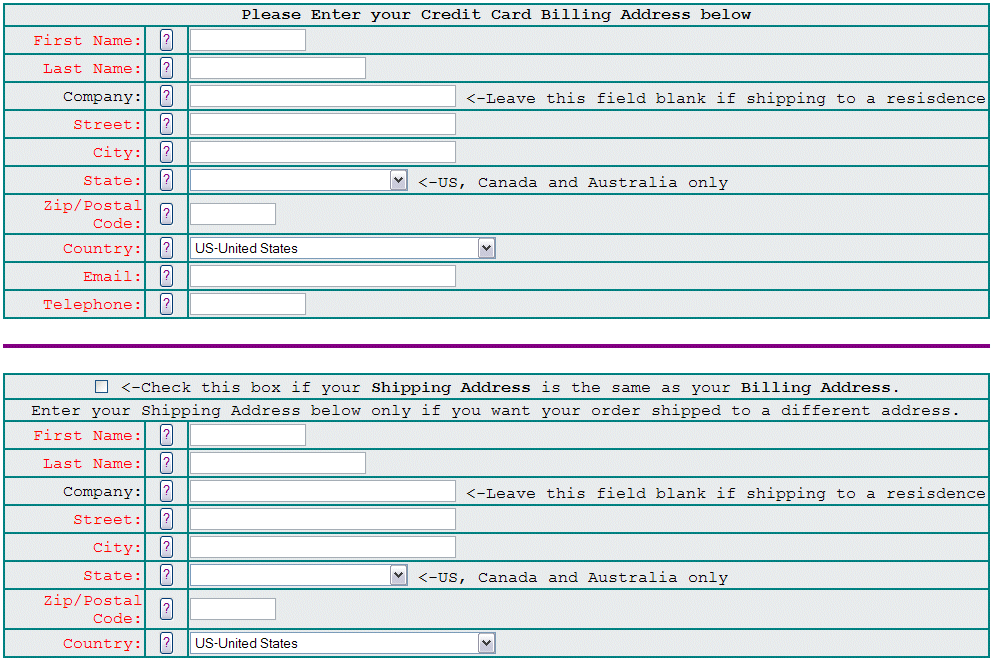Open the help icon beside billing Company
The image size is (993, 660).
167,96
